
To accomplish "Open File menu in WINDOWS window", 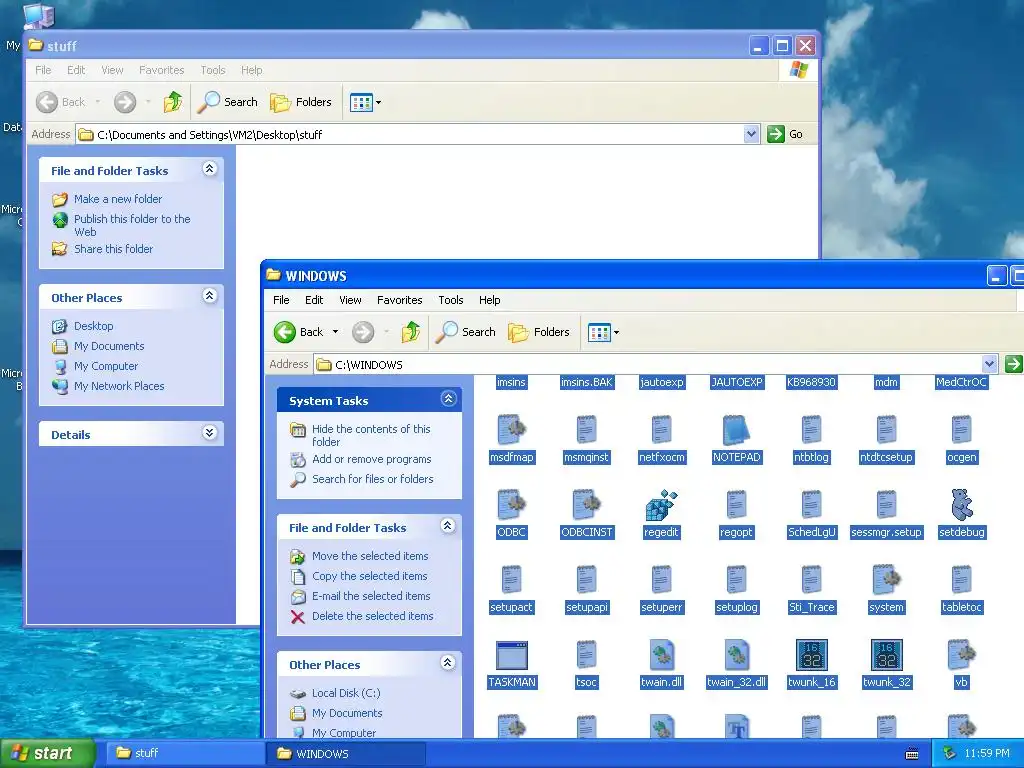I will [x=281, y=300].
